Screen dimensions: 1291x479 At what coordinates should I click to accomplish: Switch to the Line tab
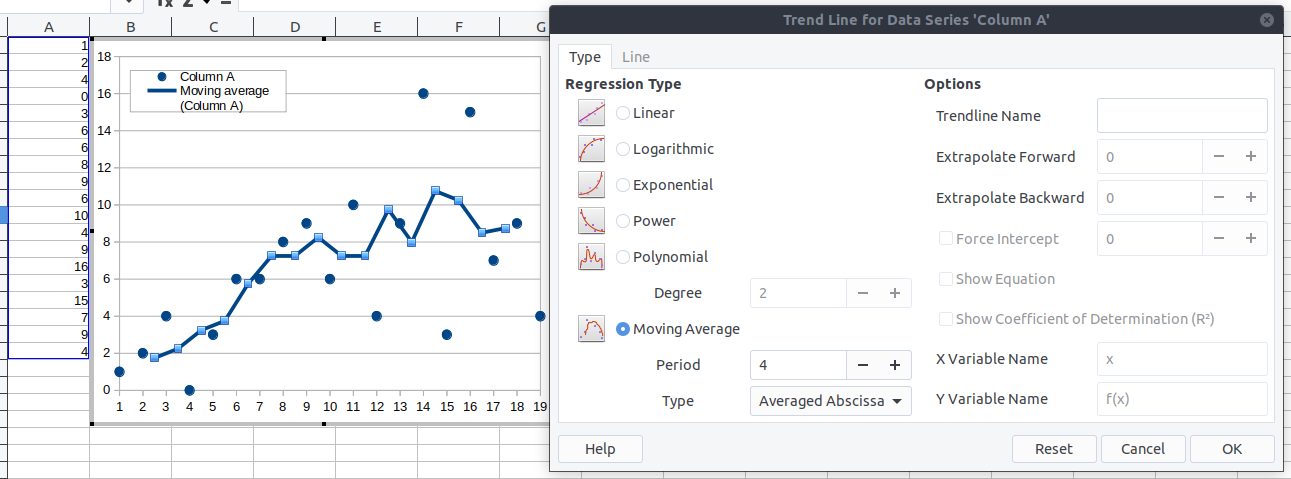(636, 57)
